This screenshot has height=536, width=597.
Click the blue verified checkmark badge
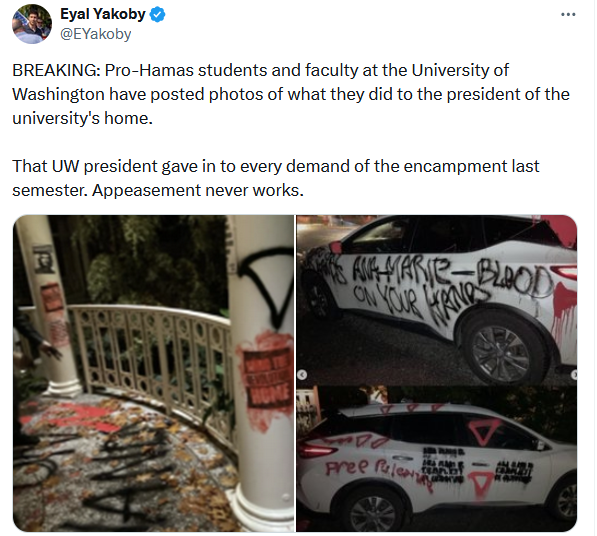(x=157, y=14)
